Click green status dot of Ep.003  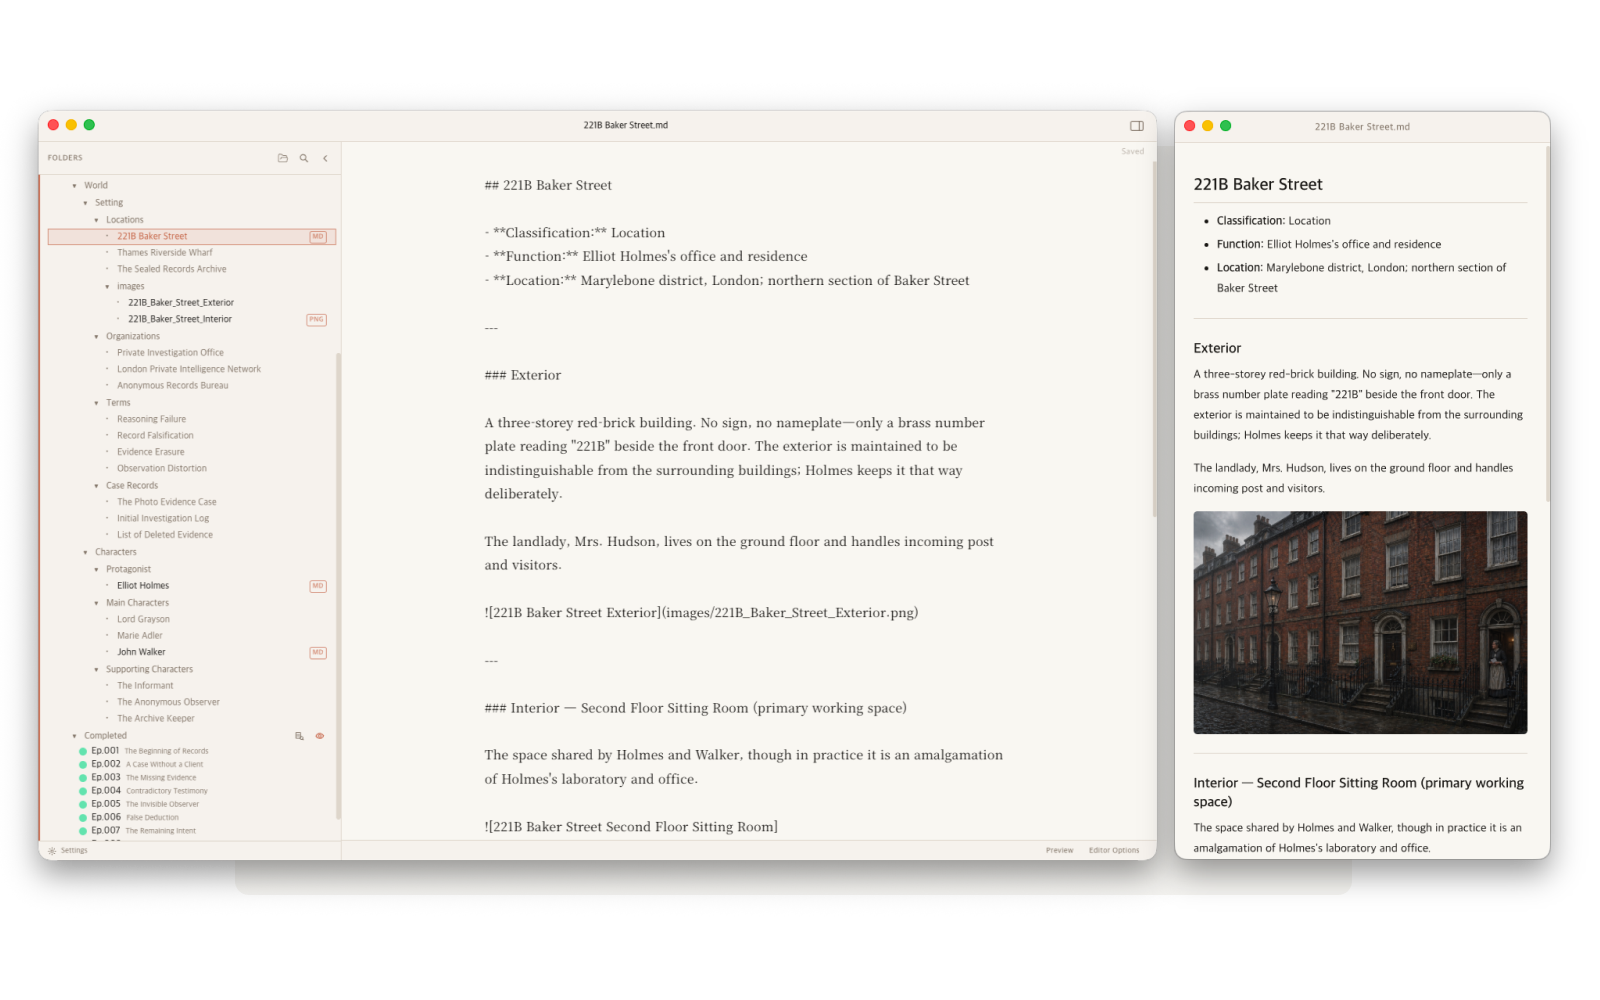coord(83,778)
